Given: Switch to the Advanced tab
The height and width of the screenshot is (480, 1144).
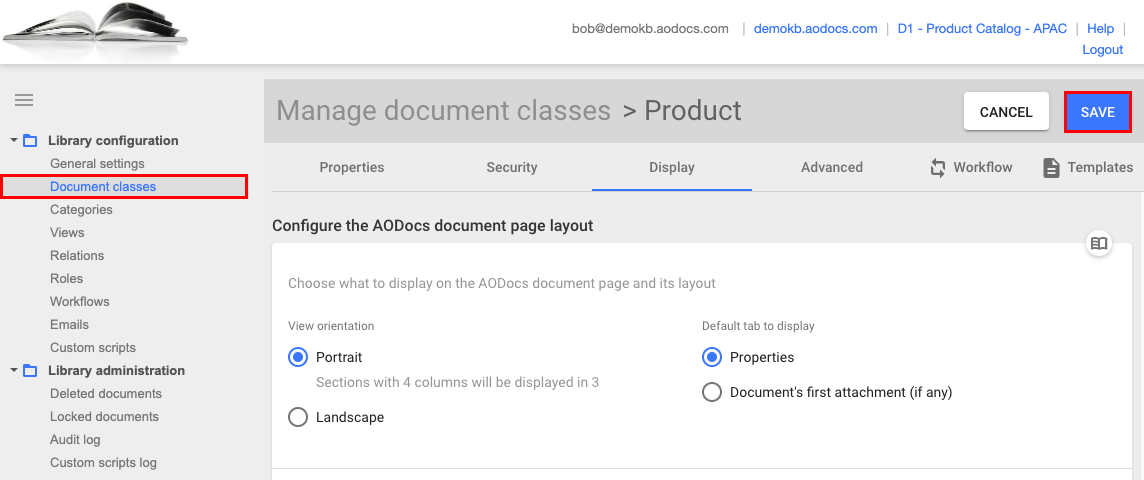Looking at the screenshot, I should (832, 167).
